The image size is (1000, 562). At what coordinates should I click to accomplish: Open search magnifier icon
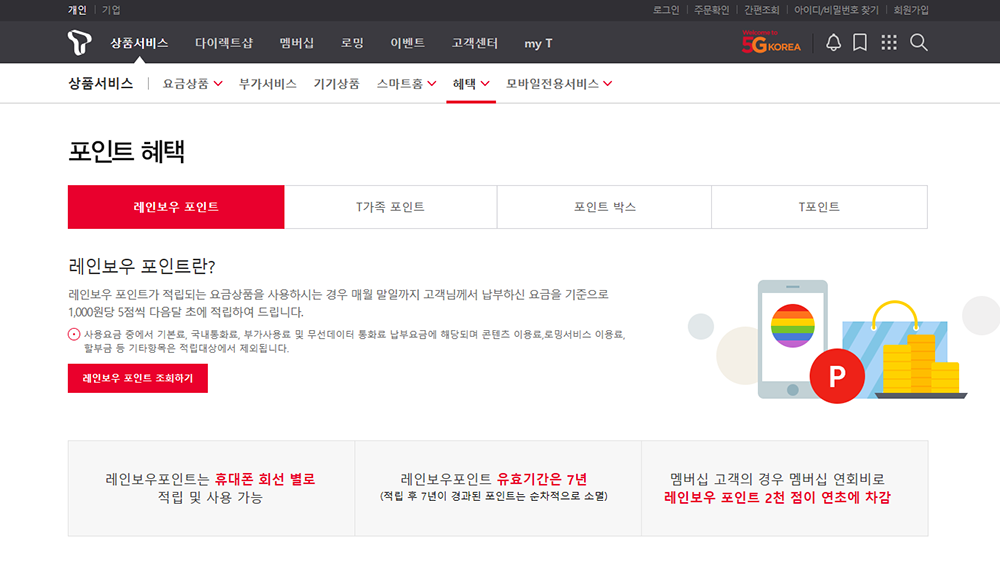918,43
